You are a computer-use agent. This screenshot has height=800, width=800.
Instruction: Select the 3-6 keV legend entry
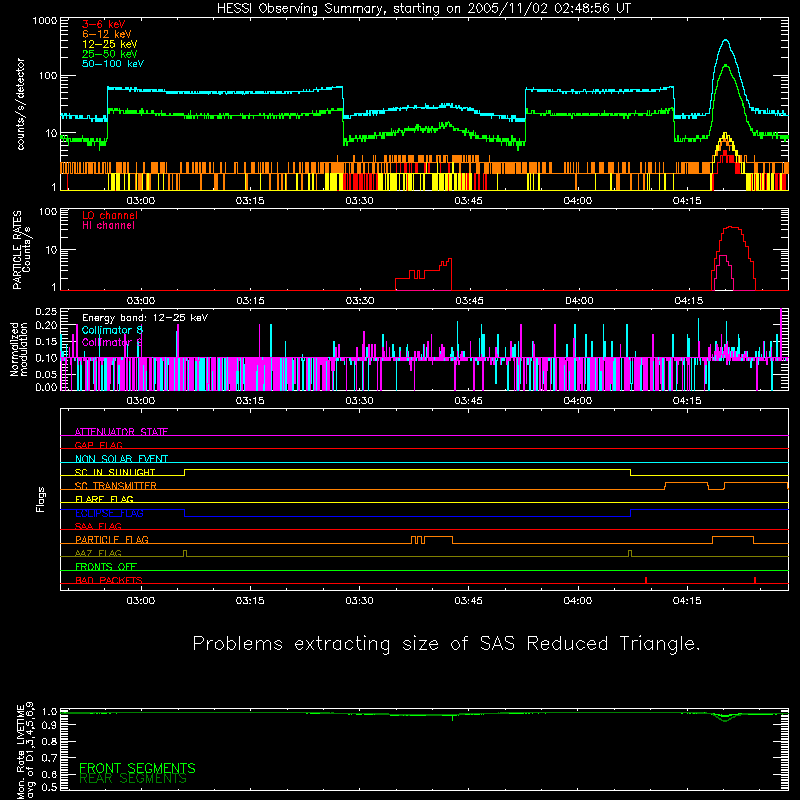pos(104,24)
